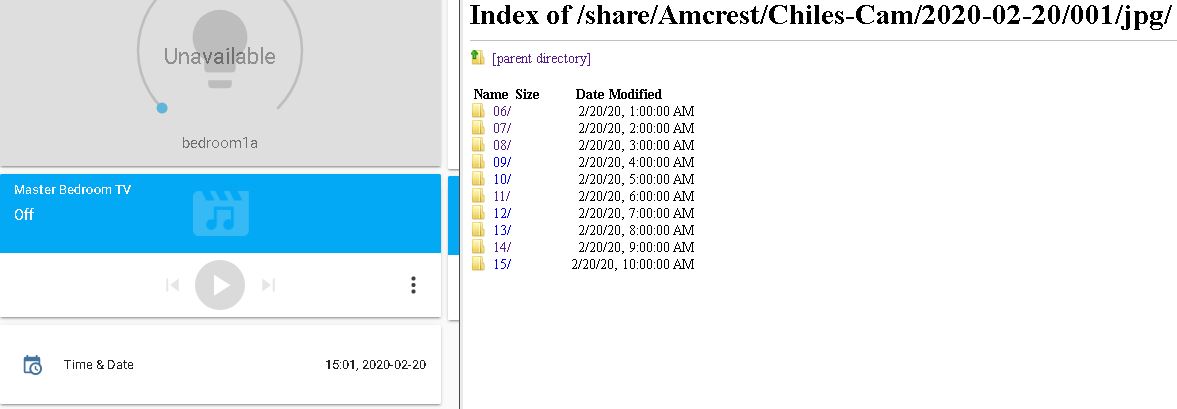Open folder 12/

pyautogui.click(x=502, y=213)
